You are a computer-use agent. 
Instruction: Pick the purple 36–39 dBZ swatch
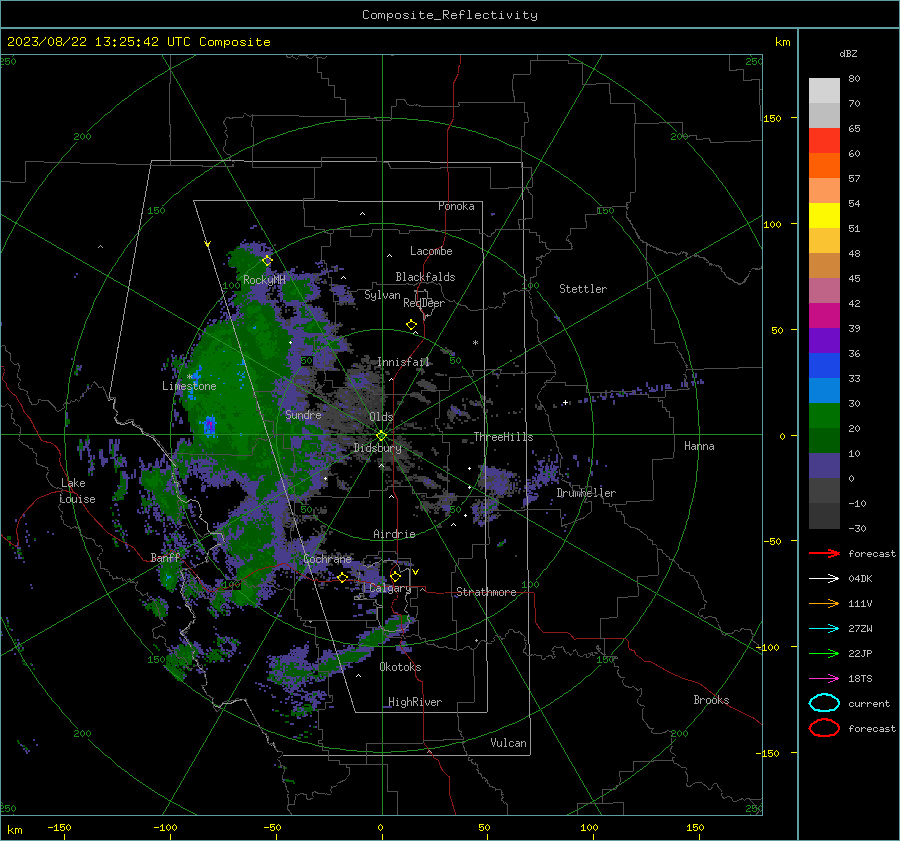coord(824,341)
